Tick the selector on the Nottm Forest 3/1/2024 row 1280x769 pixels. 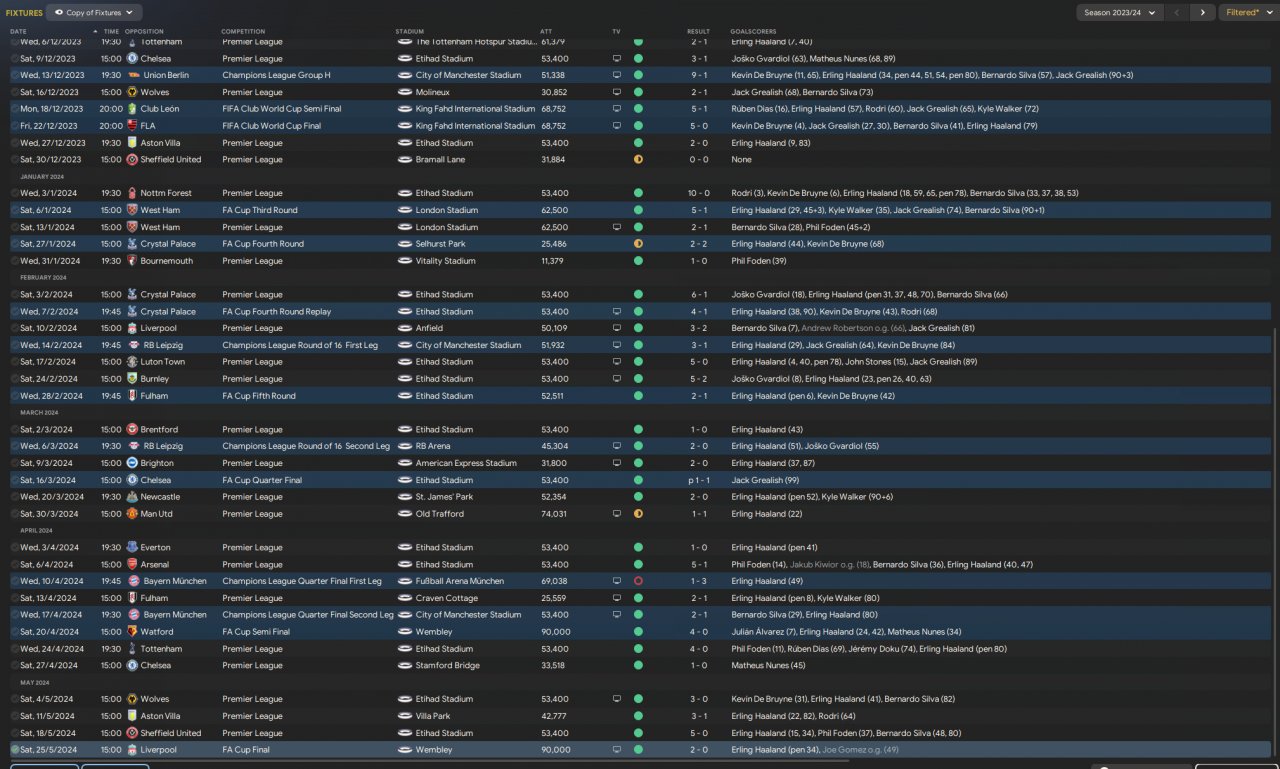[15, 193]
